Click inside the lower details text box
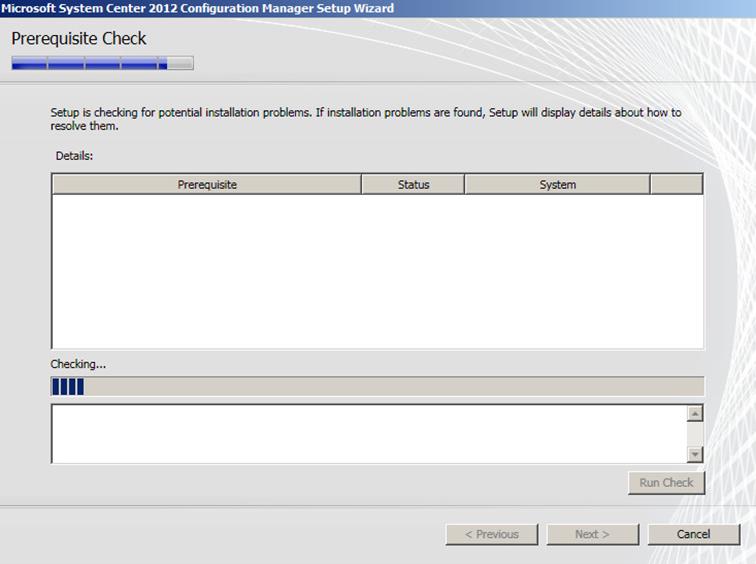756x564 pixels. [369, 434]
